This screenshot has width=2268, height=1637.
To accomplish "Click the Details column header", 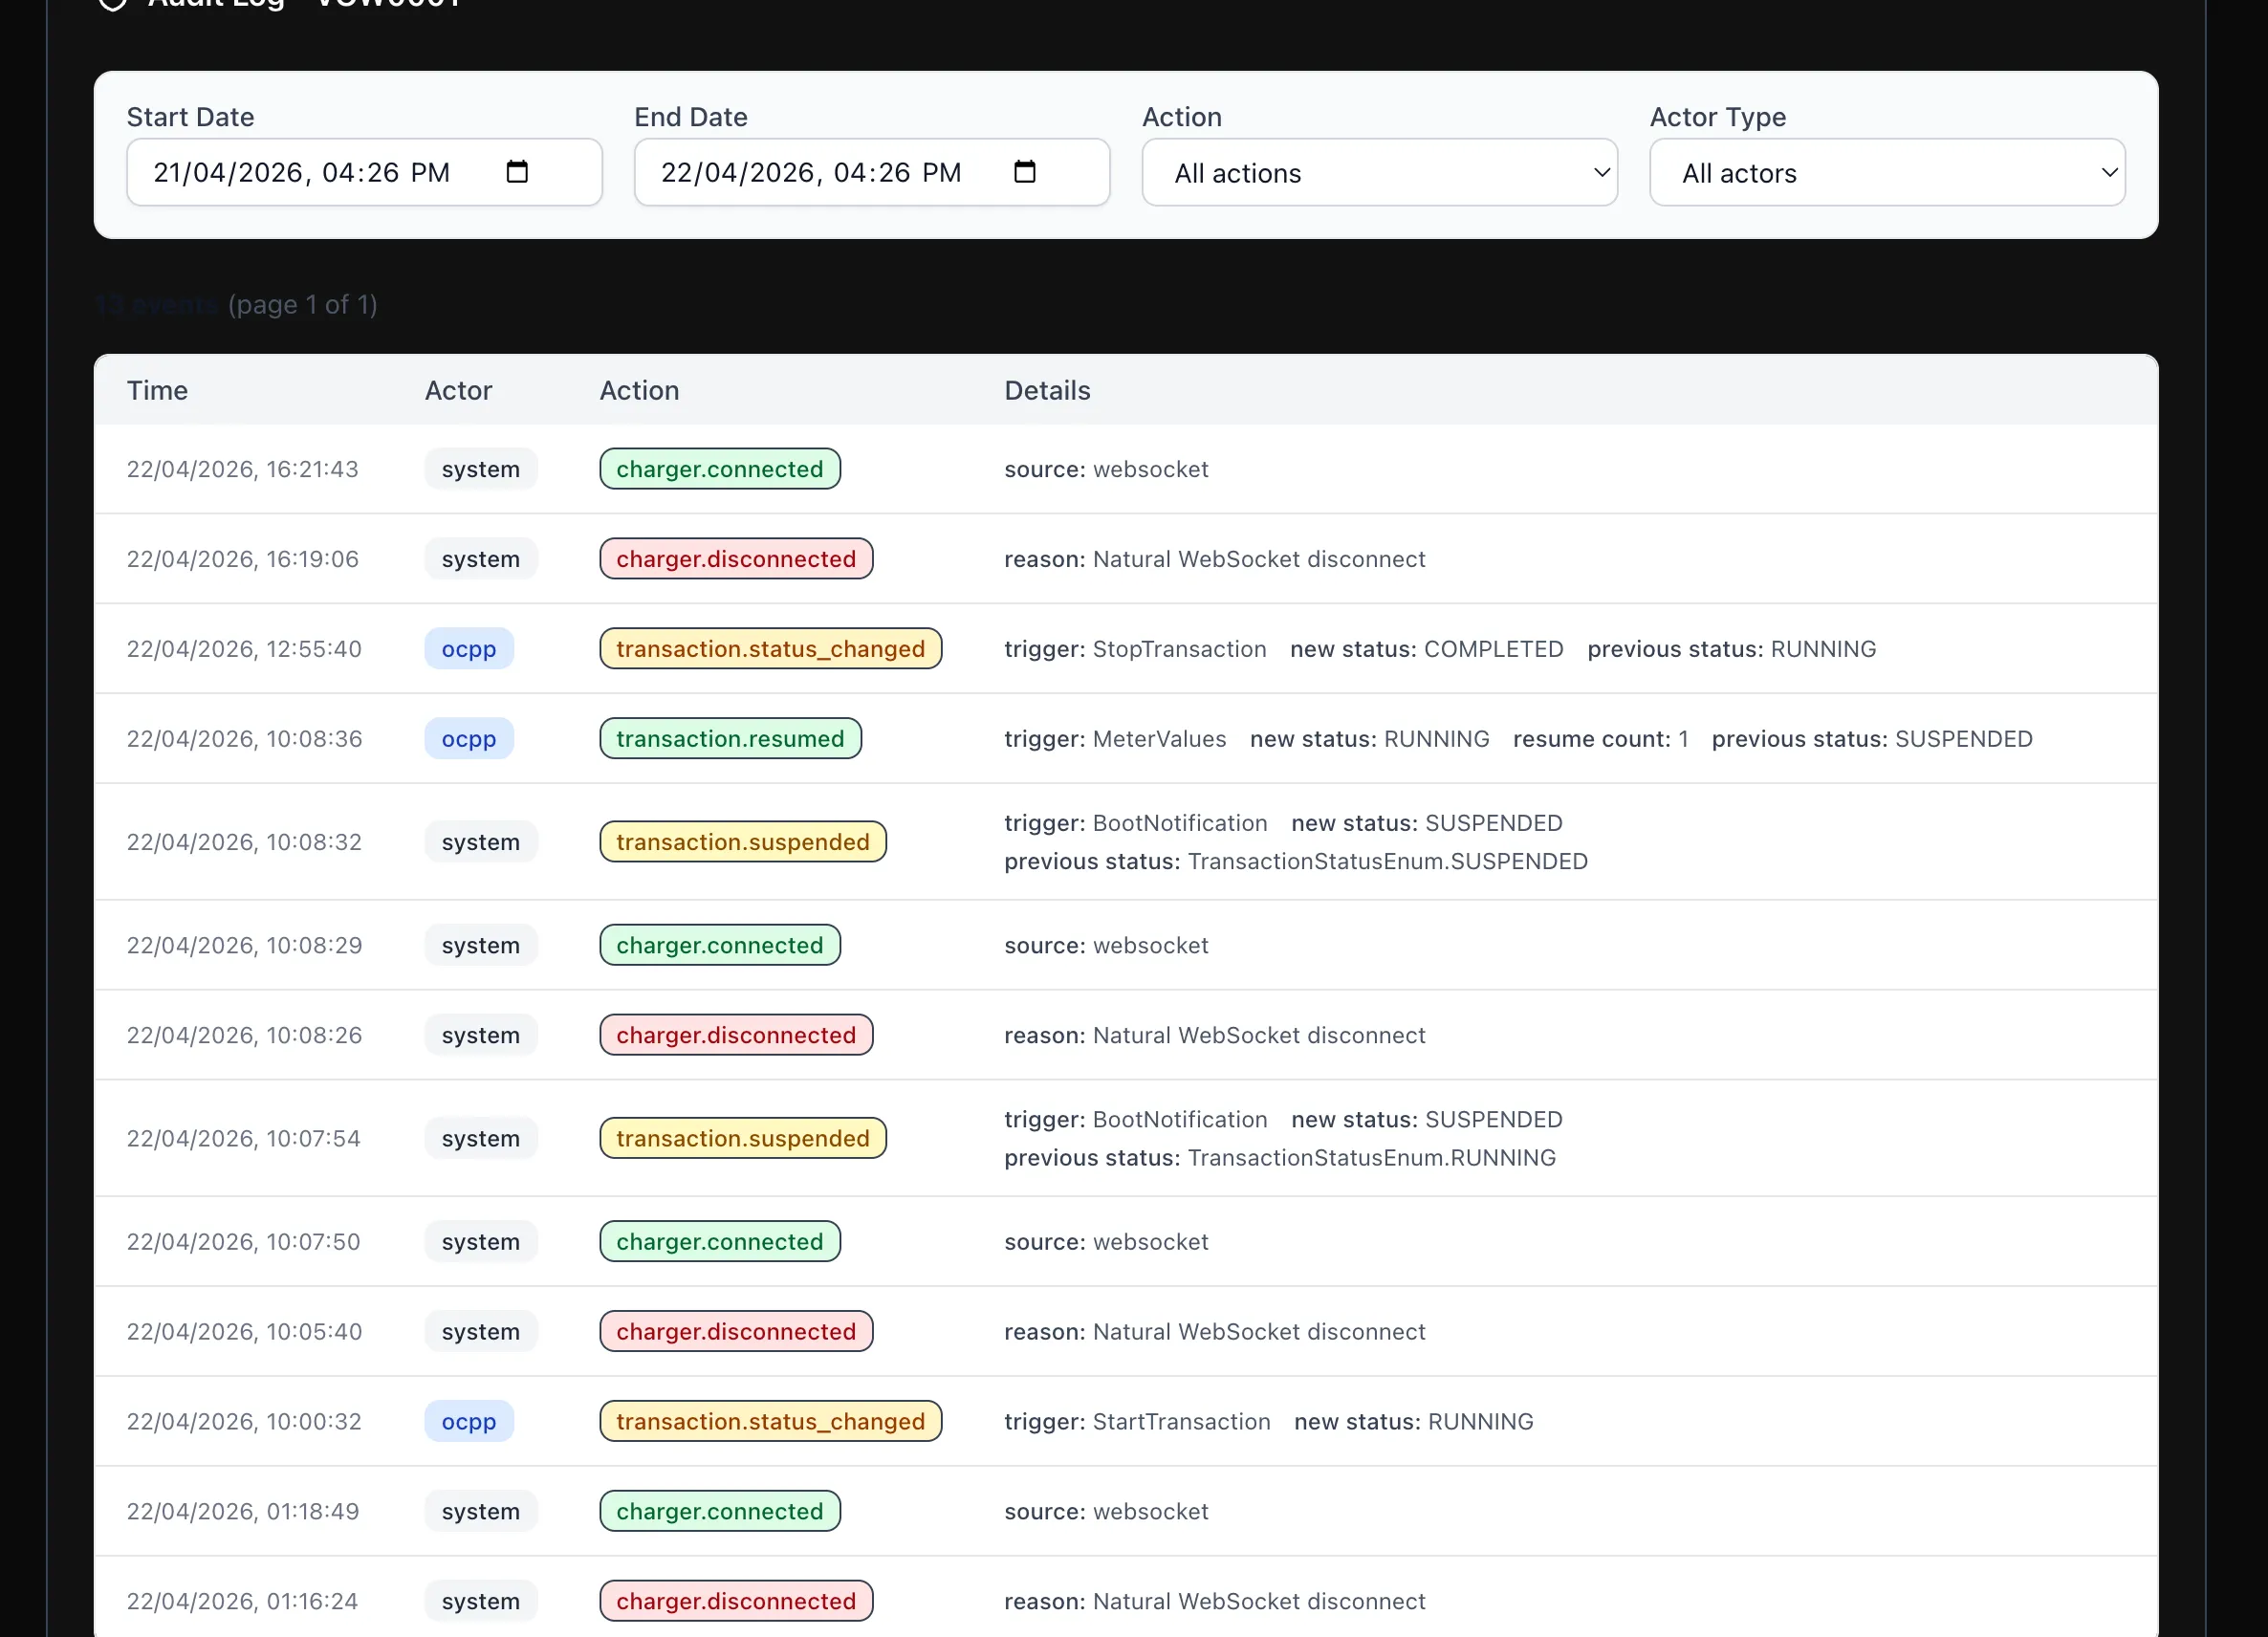I will [1047, 391].
